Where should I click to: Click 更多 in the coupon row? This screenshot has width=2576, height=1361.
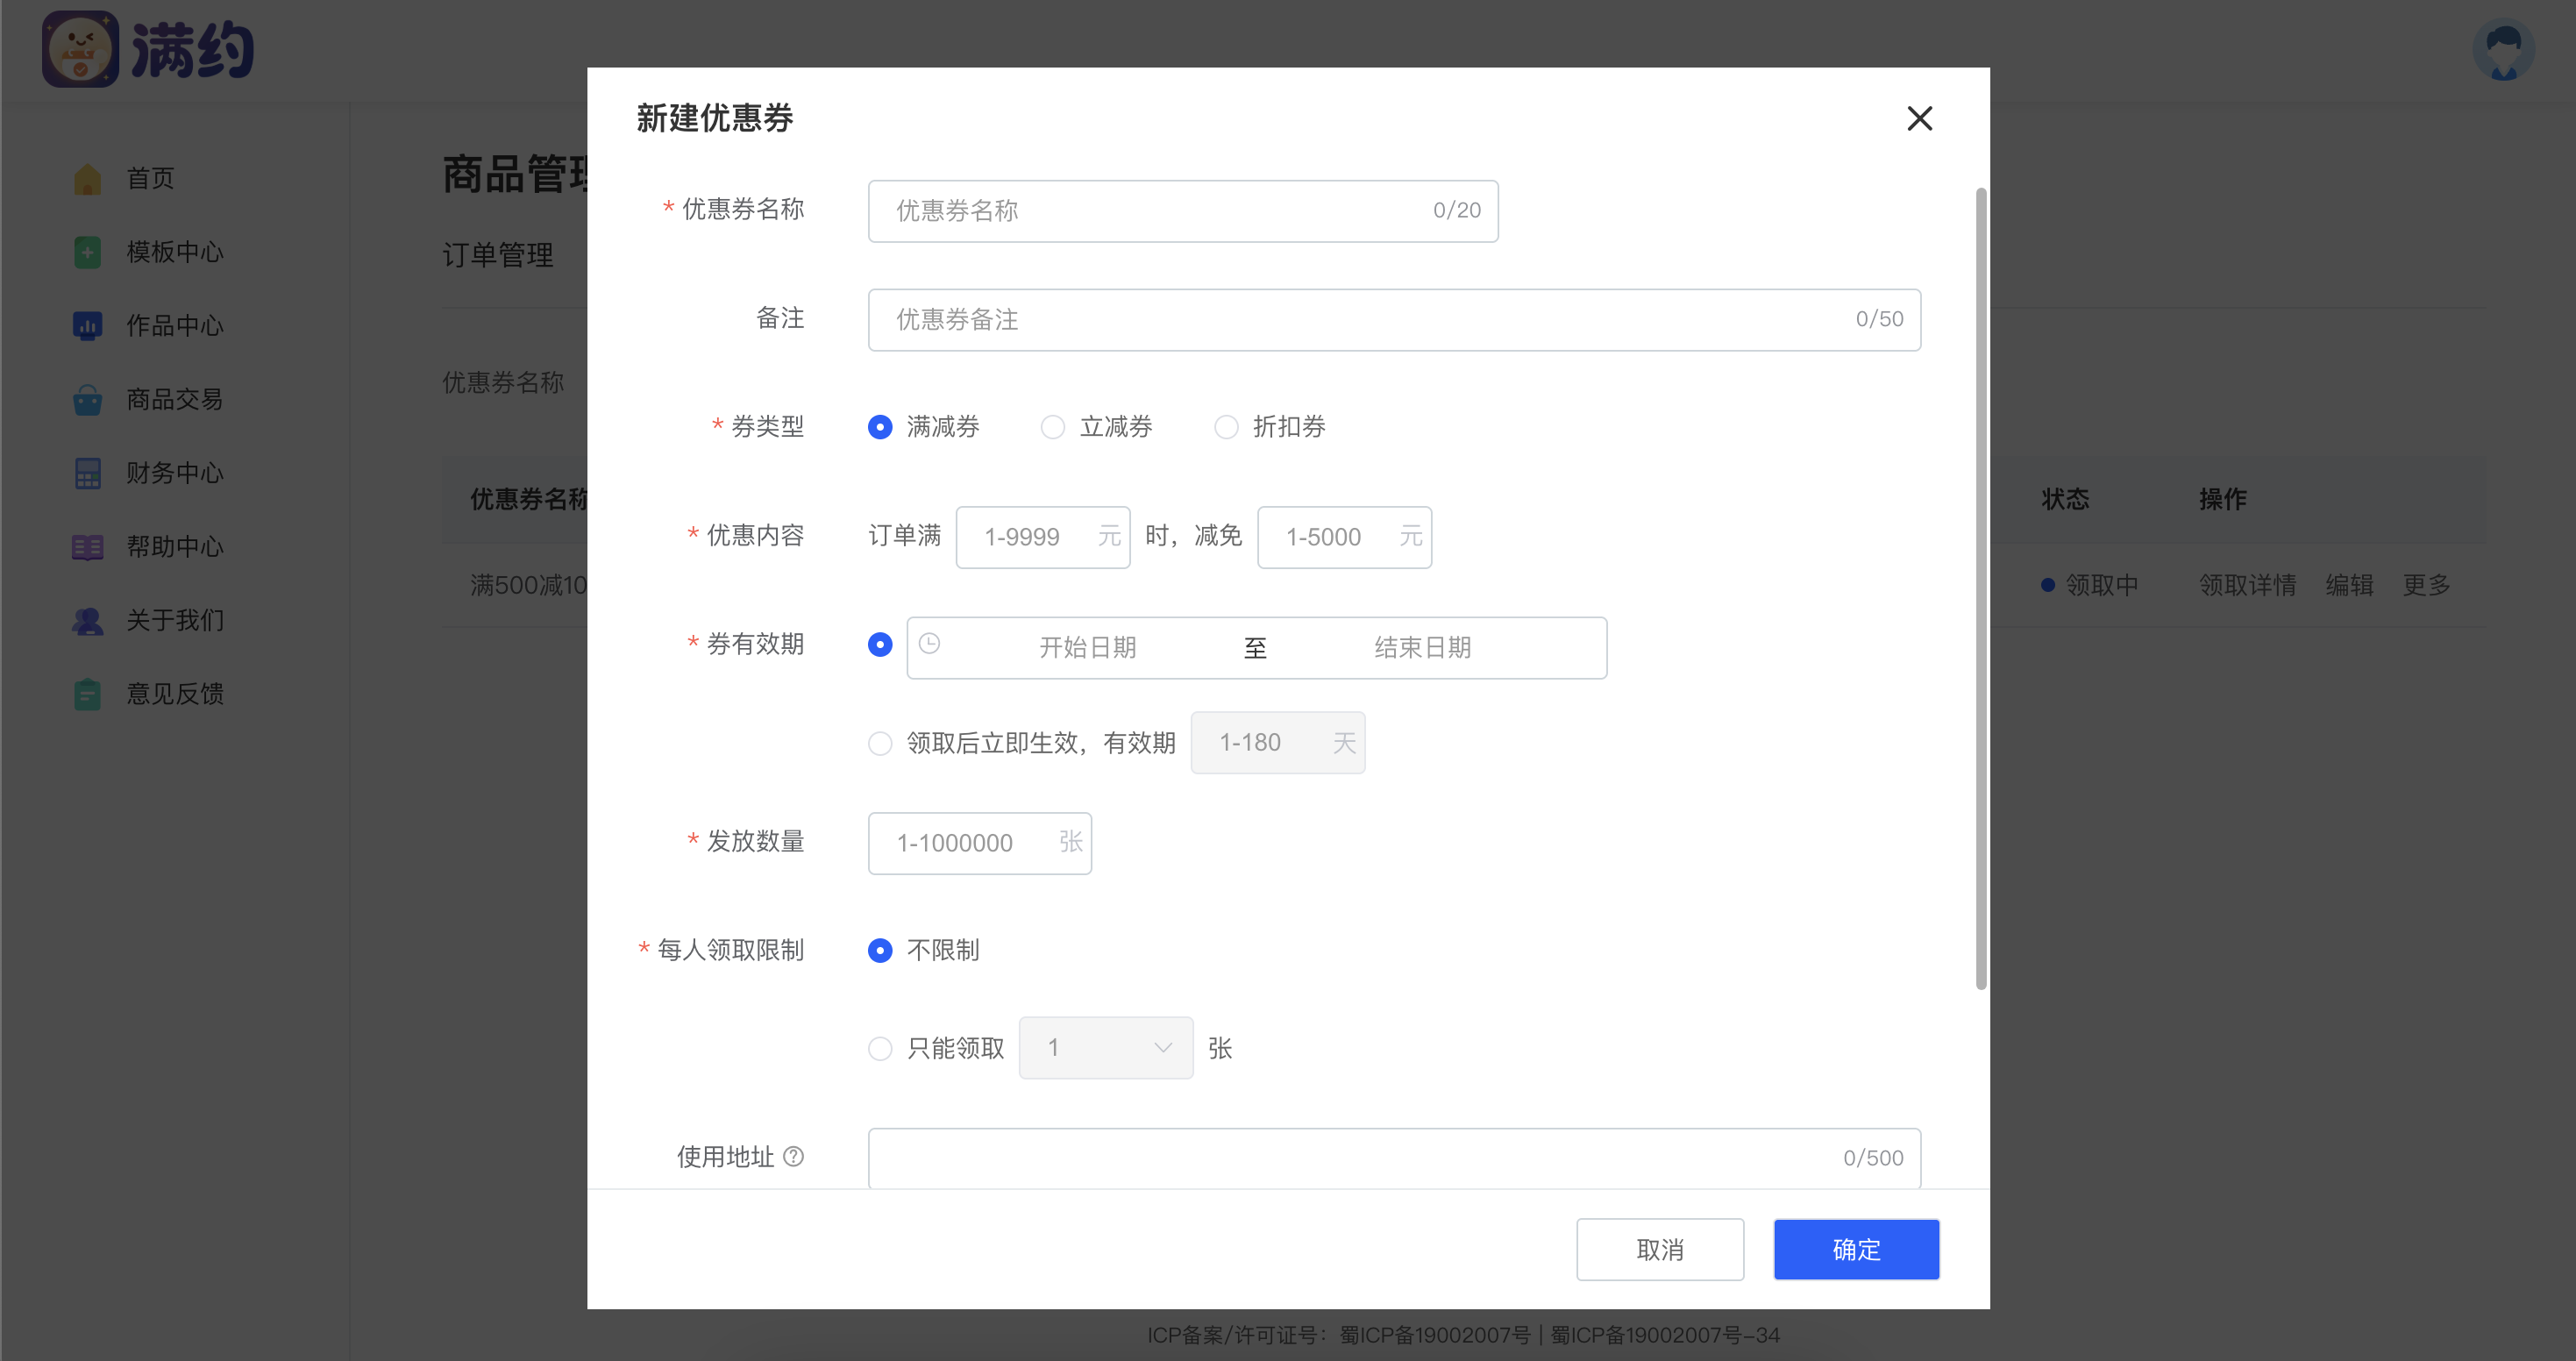click(2426, 585)
